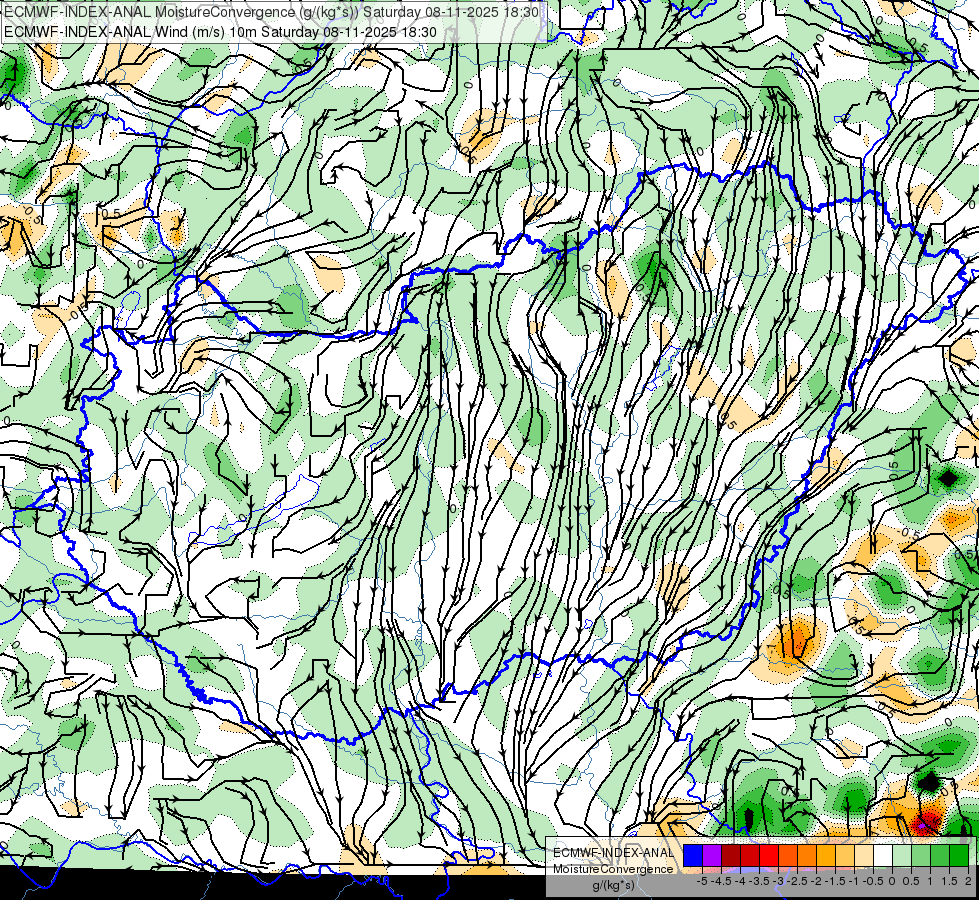Click the '-1' tick label in legend

[854, 881]
